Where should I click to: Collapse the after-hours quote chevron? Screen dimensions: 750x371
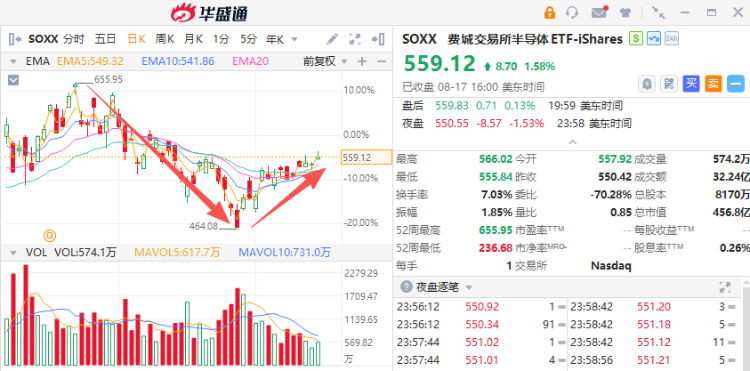click(572, 142)
